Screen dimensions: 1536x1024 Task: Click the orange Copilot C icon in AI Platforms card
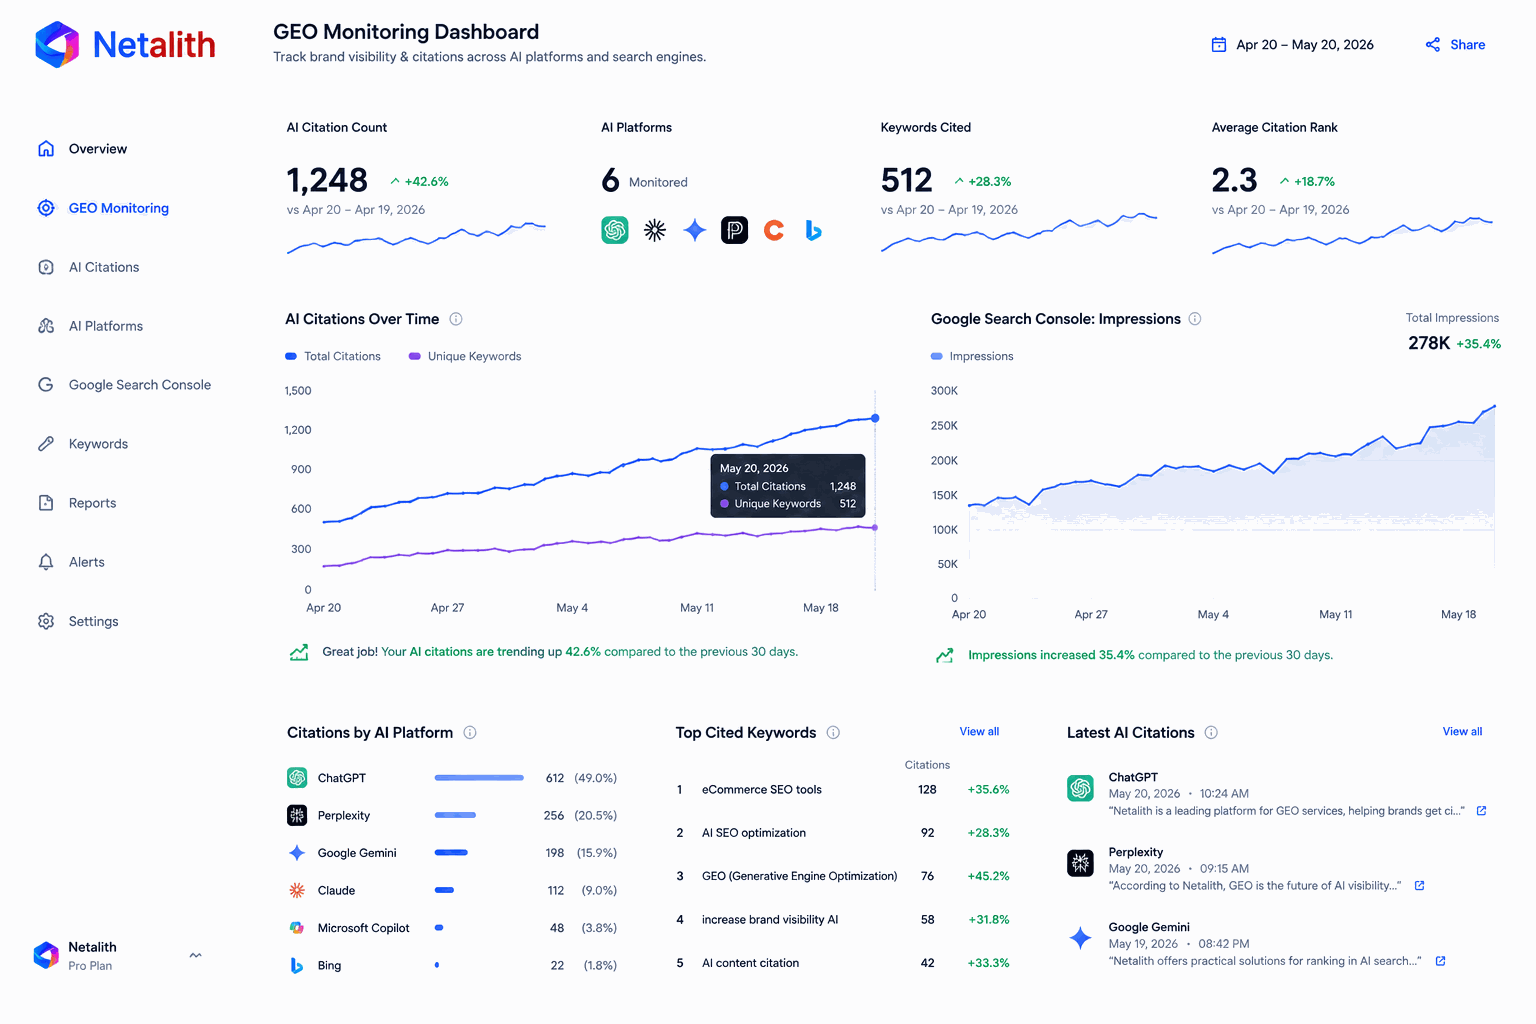click(x=774, y=230)
